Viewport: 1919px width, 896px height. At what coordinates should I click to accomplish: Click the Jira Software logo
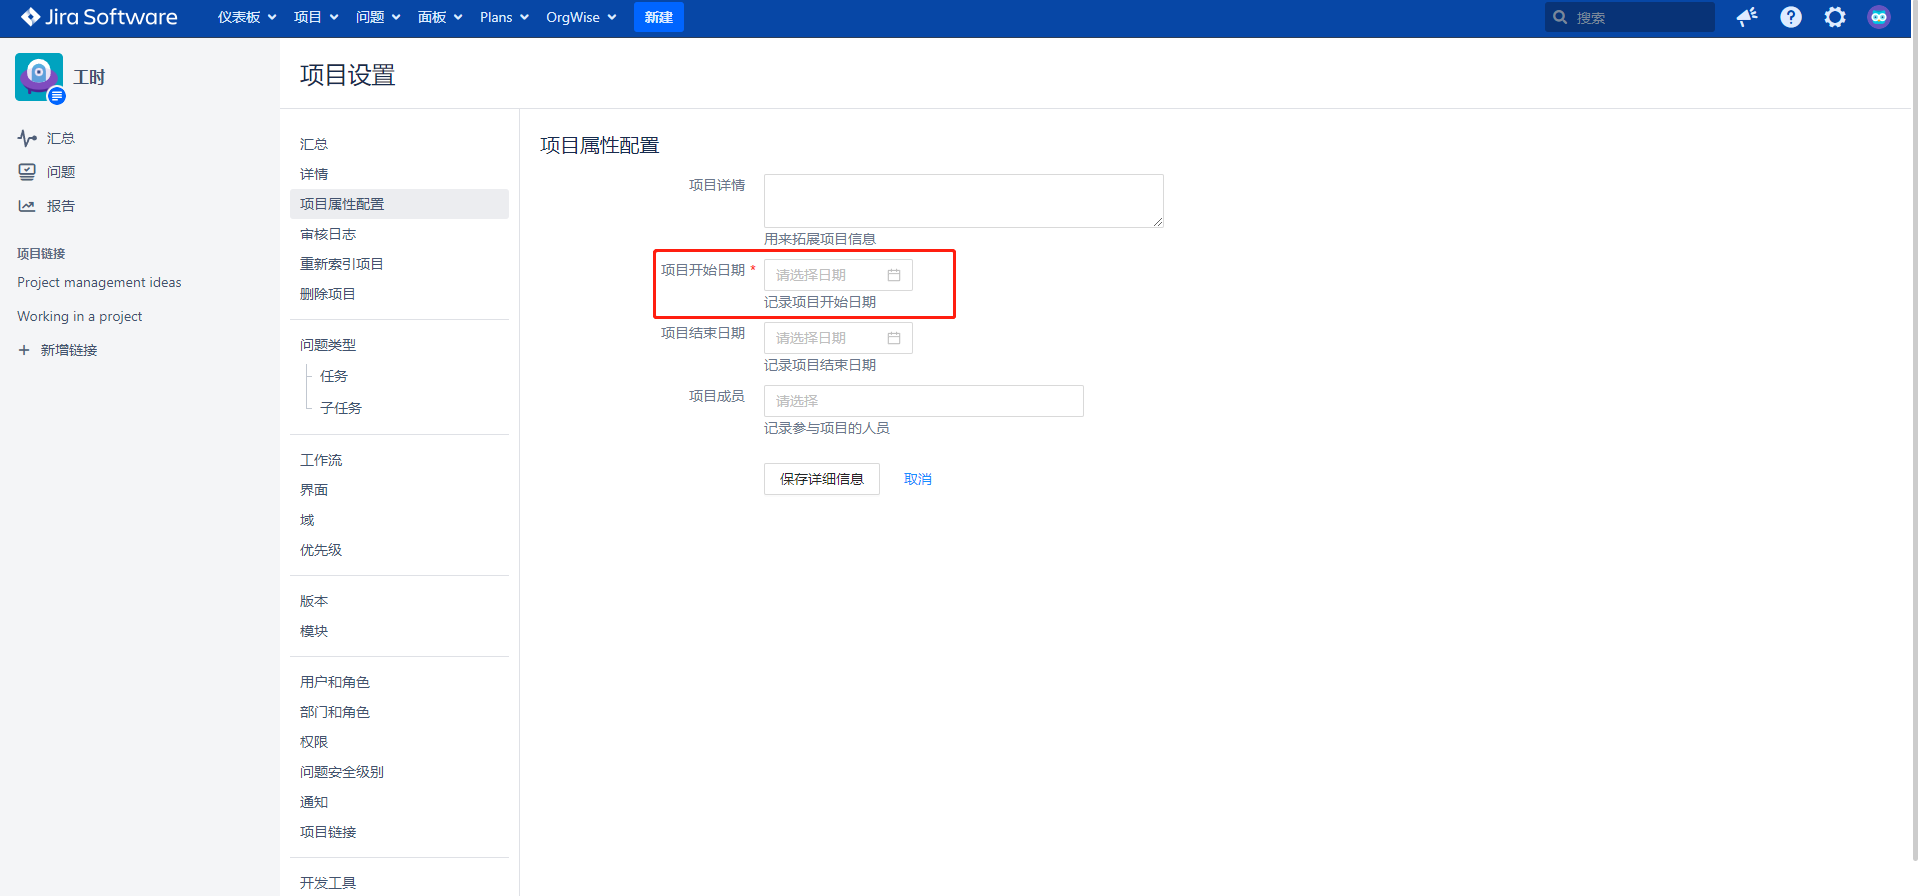click(x=99, y=17)
